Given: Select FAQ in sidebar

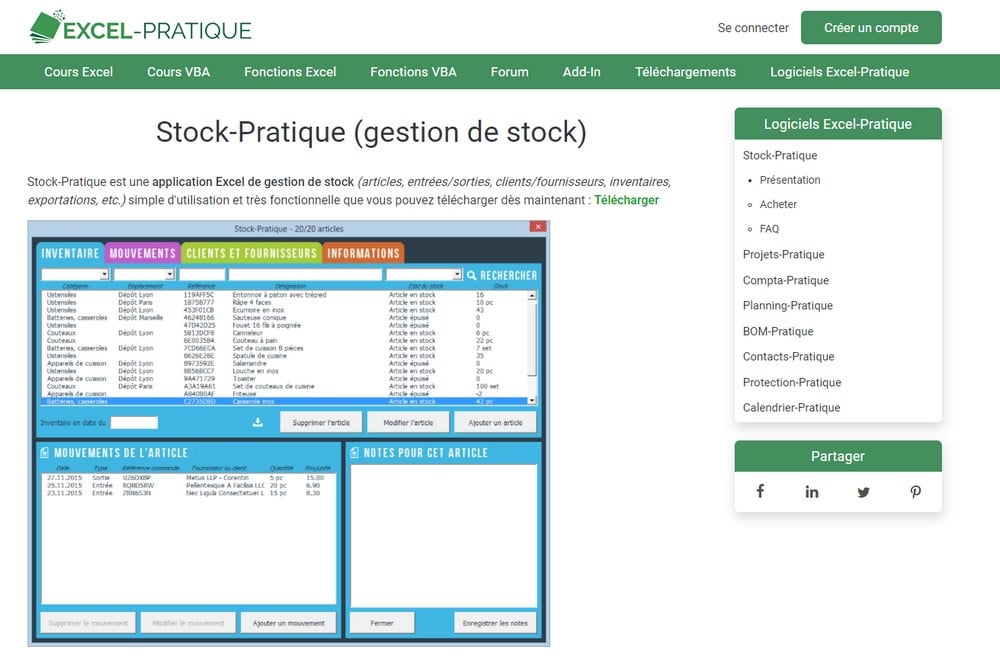Looking at the screenshot, I should [769, 229].
